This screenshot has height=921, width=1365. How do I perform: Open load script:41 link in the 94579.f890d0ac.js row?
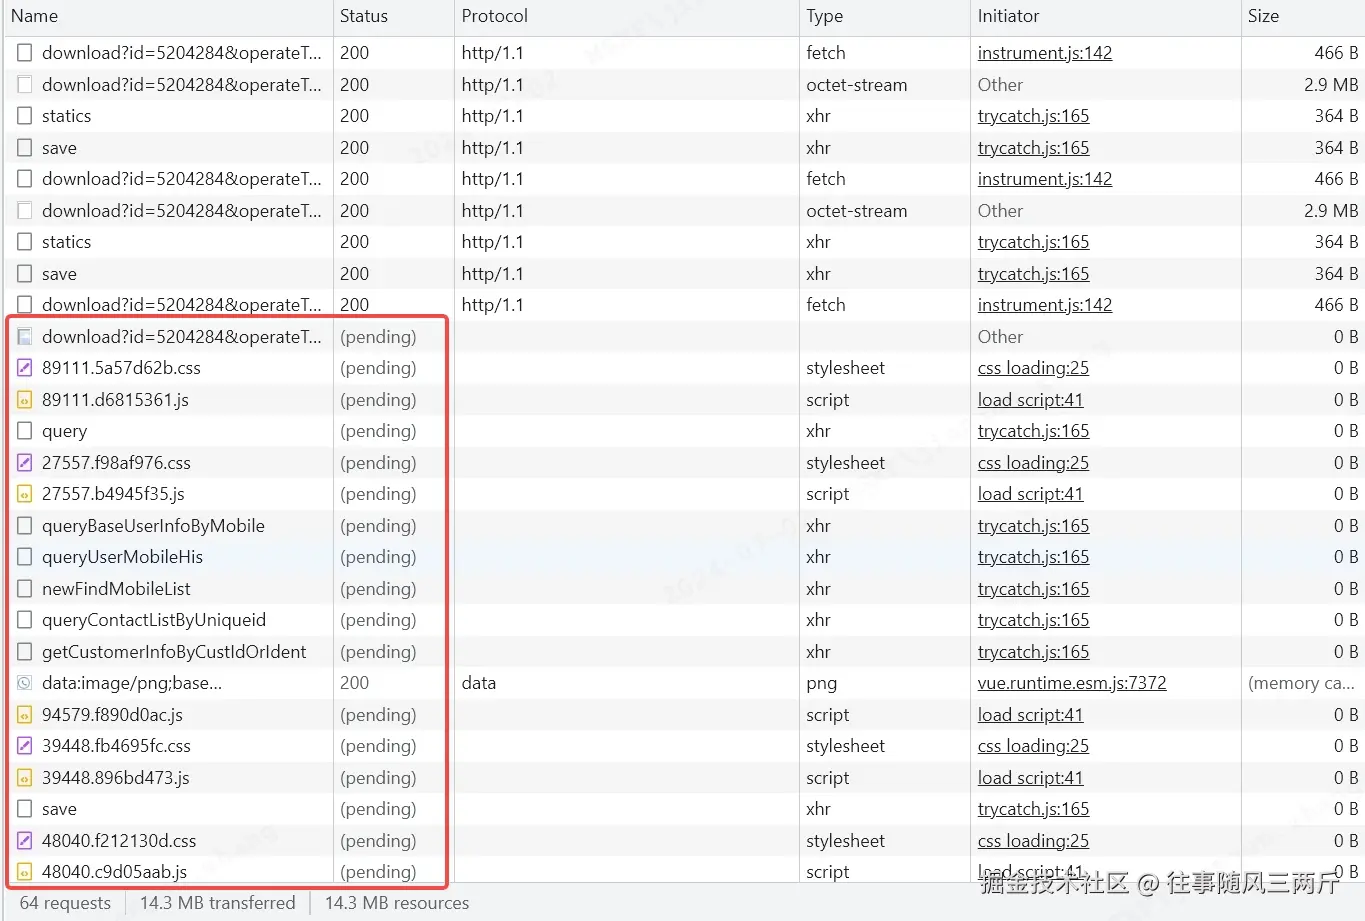pyautogui.click(x=1030, y=715)
